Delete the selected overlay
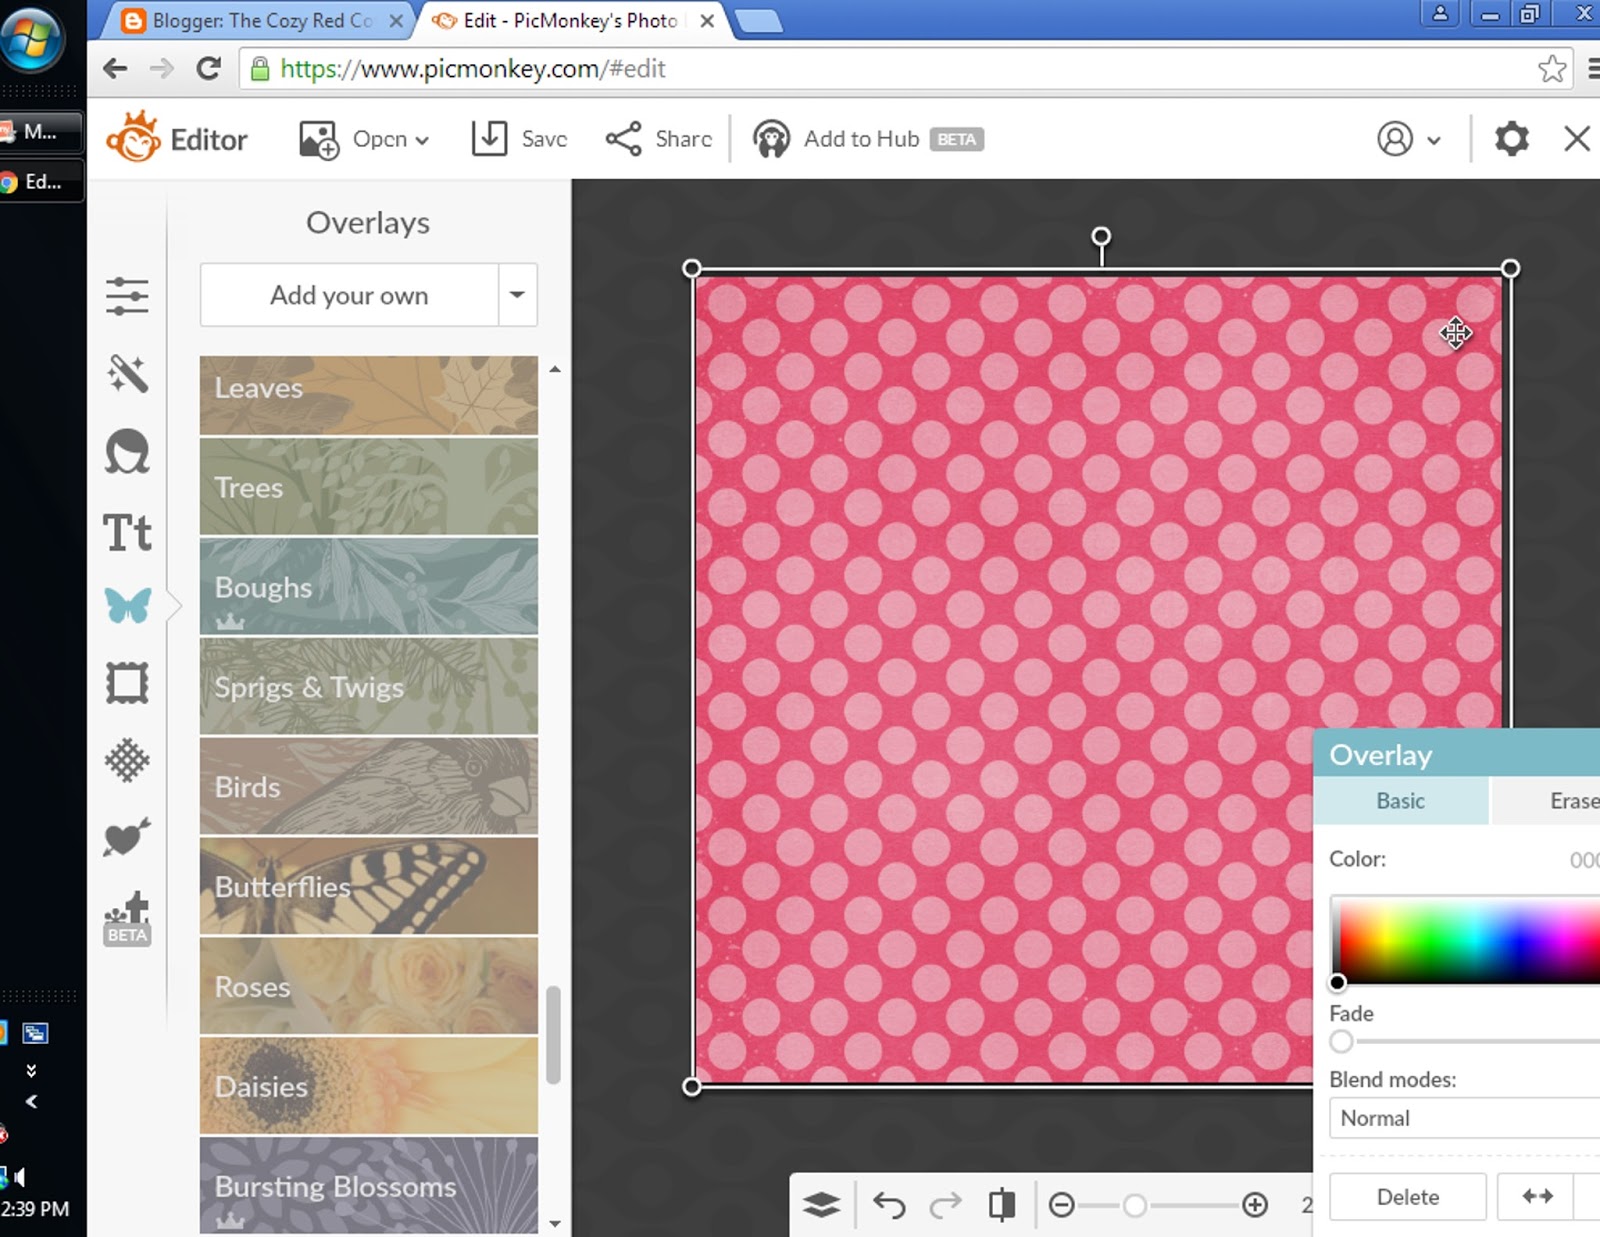Viewport: 1600px width, 1237px height. (x=1406, y=1196)
